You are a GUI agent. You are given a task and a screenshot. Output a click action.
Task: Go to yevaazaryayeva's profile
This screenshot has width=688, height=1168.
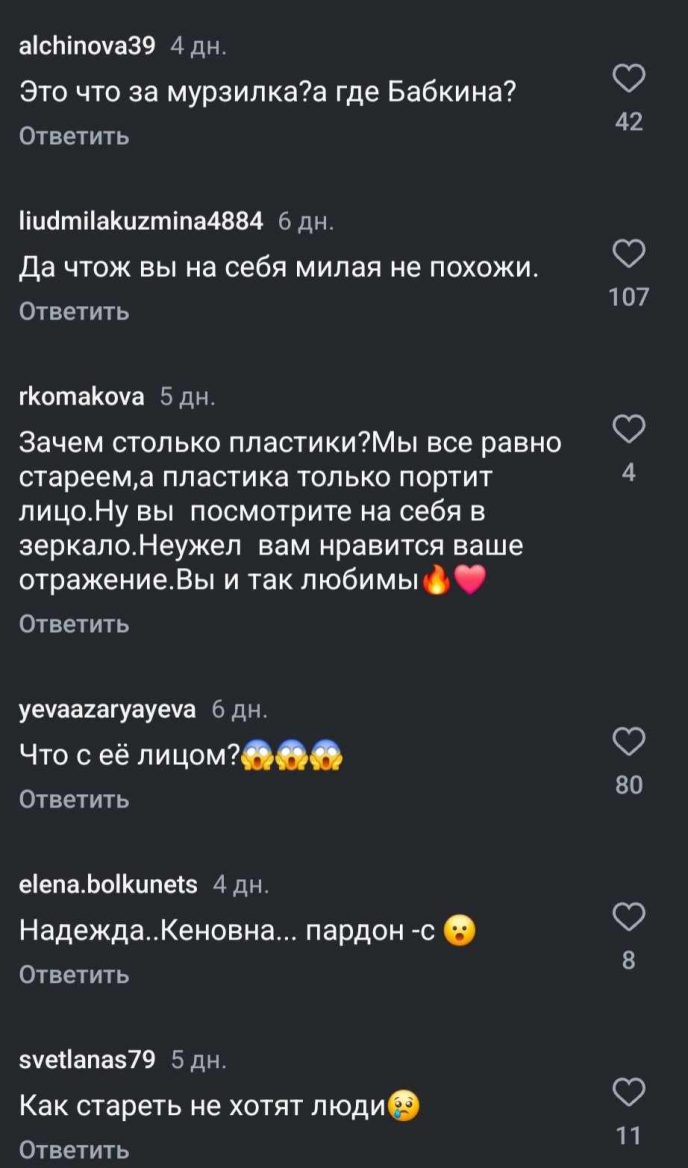109,709
